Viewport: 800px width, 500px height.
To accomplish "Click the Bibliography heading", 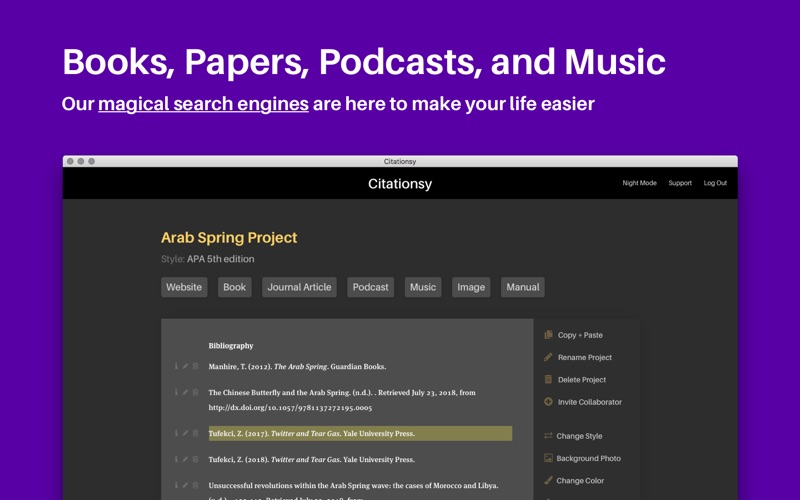I will pos(231,346).
